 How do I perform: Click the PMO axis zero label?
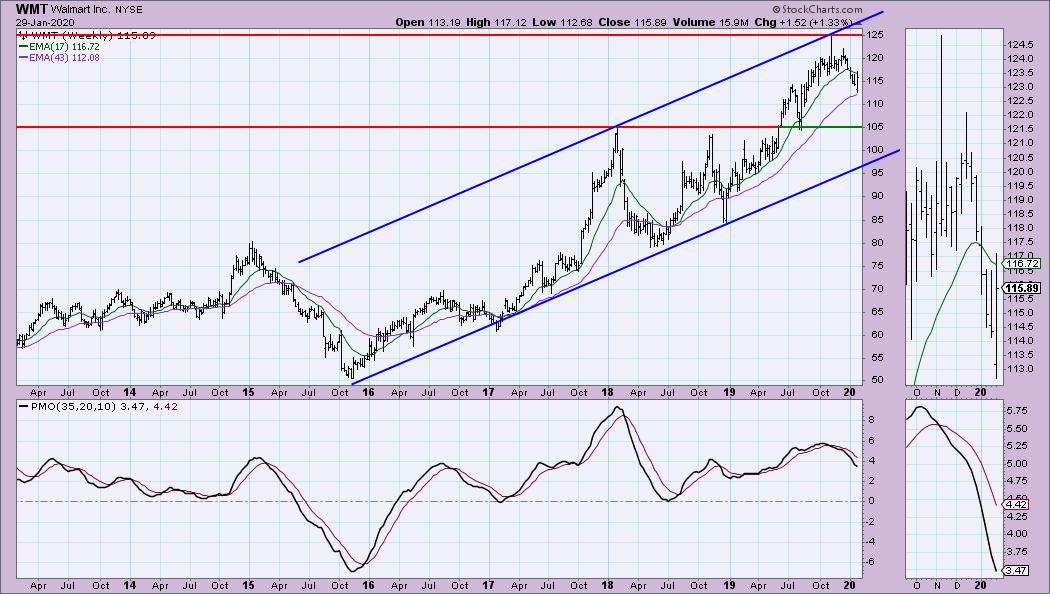(871, 501)
